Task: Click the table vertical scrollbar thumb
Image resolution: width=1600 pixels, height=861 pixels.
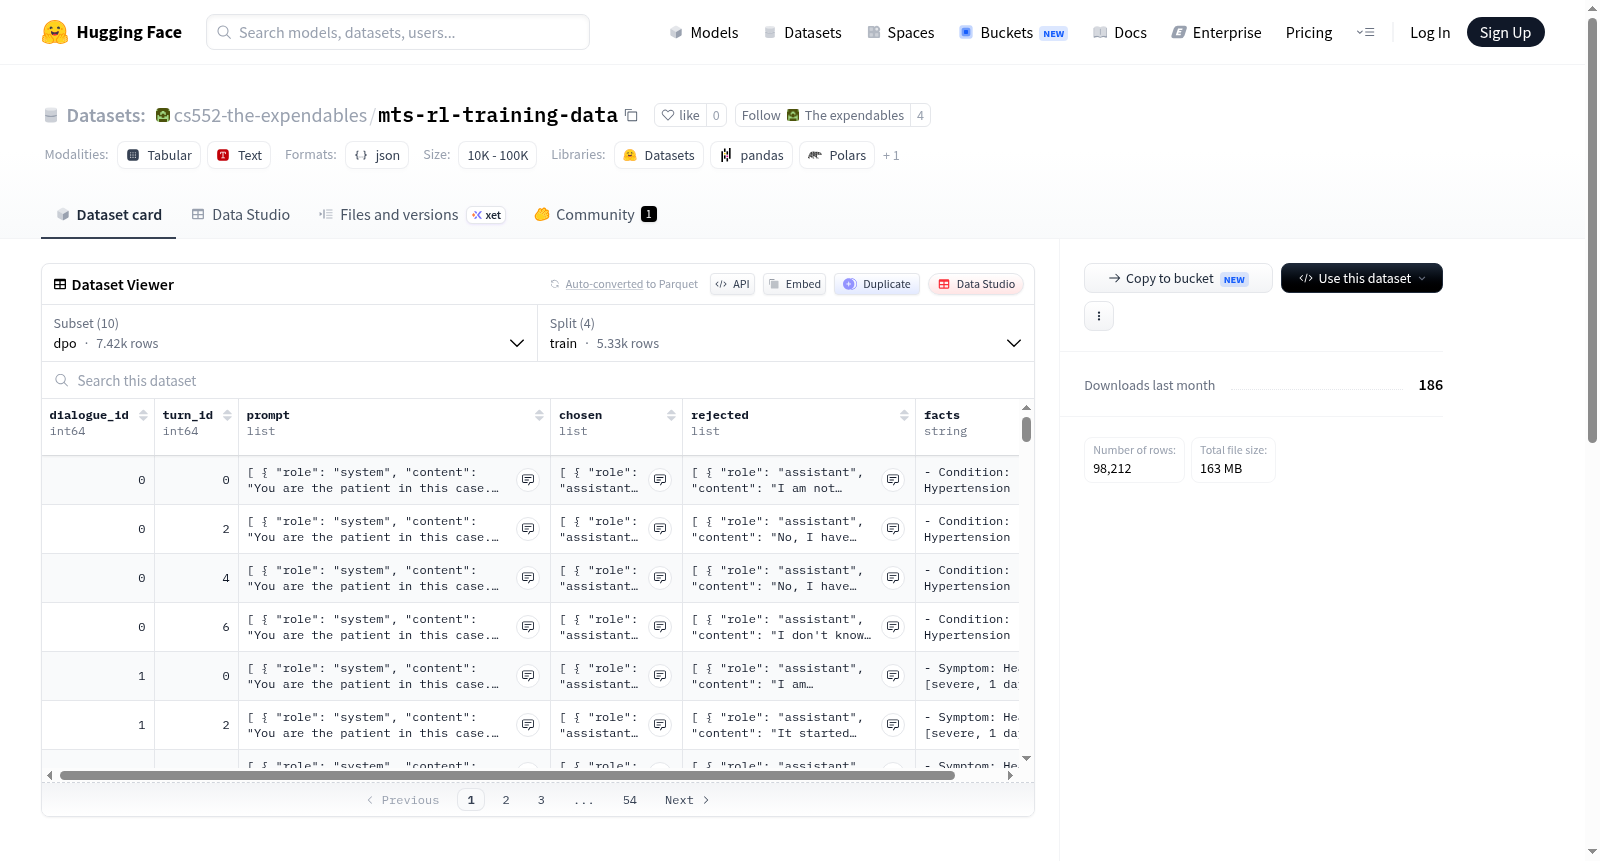Action: (x=1026, y=429)
